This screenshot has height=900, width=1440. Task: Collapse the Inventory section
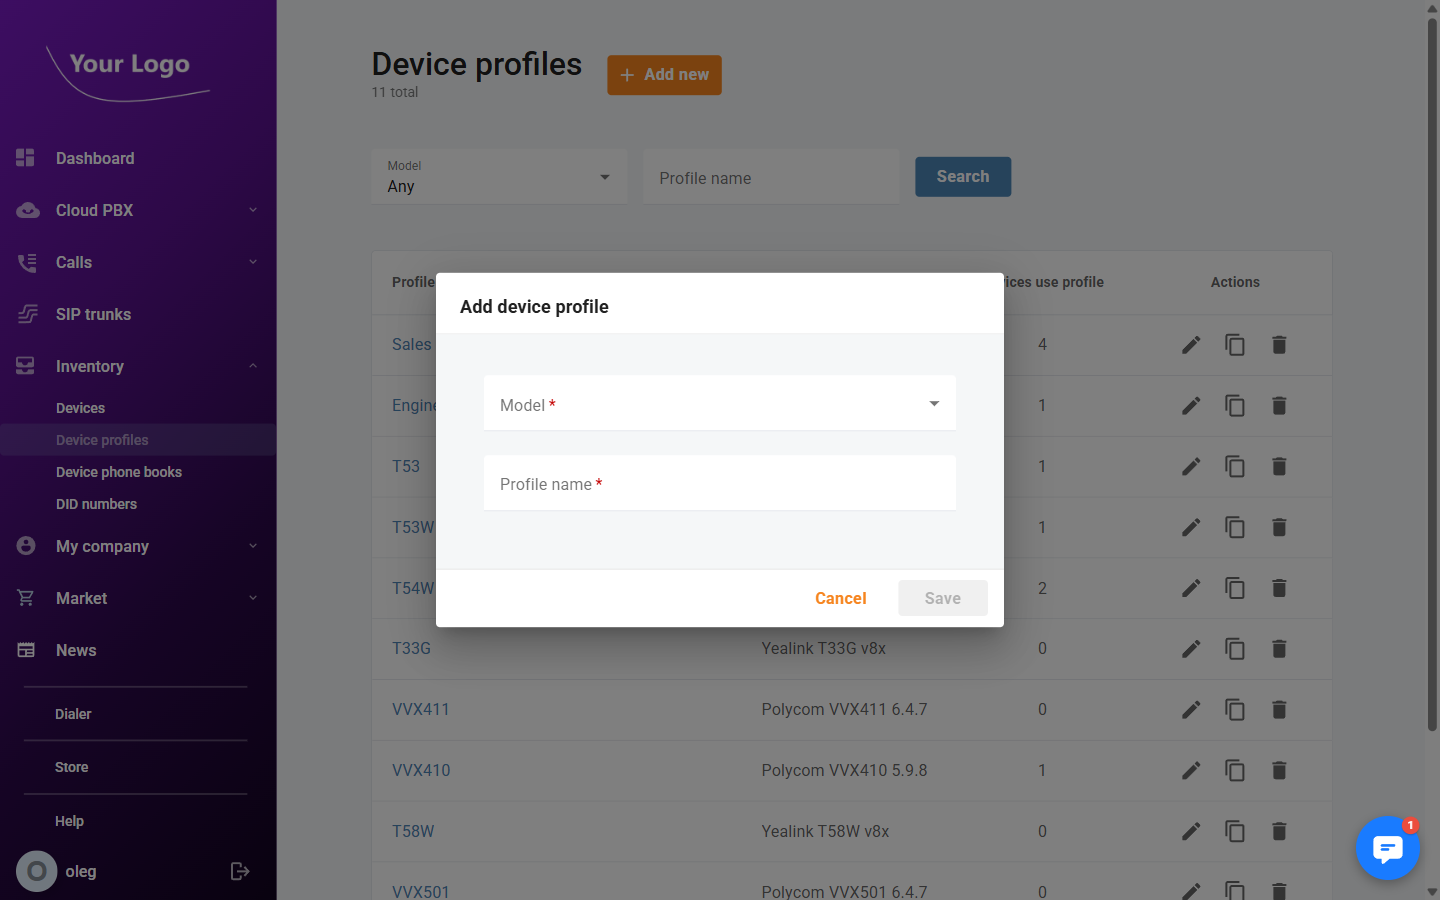tap(252, 366)
